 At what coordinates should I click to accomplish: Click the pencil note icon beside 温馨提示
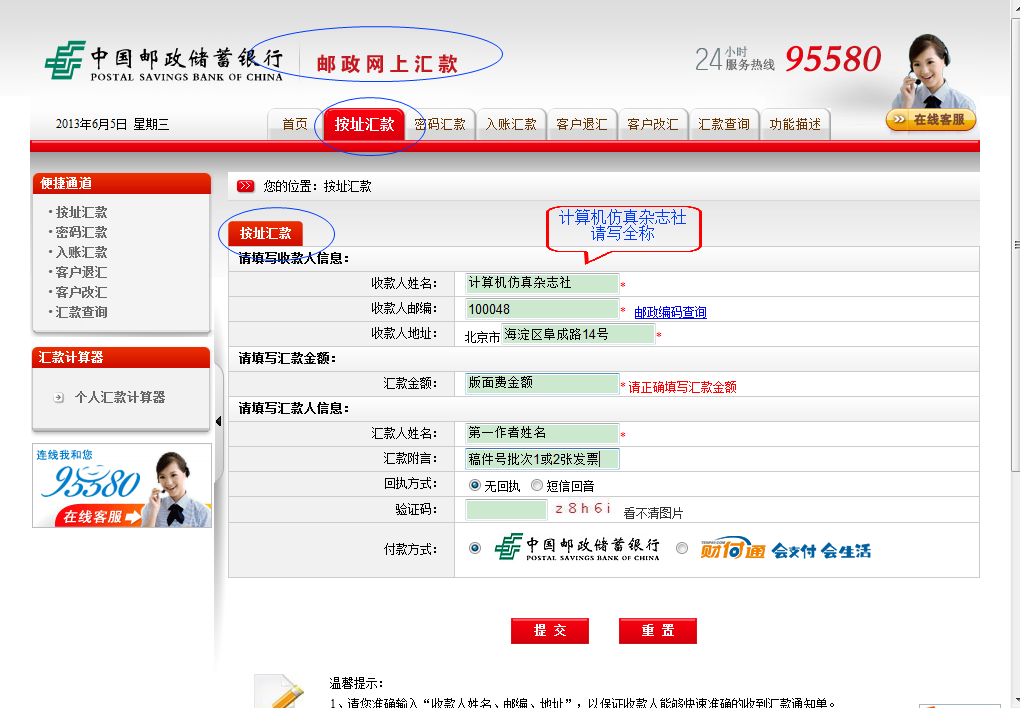(281, 691)
